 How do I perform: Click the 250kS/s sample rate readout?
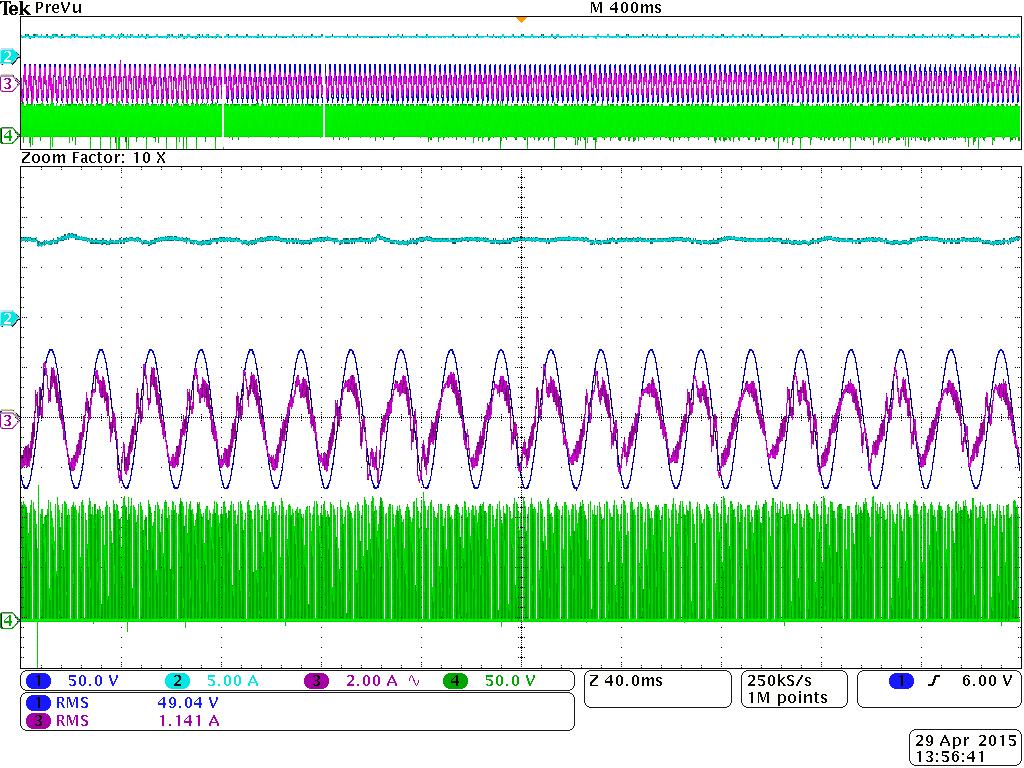[x=780, y=681]
